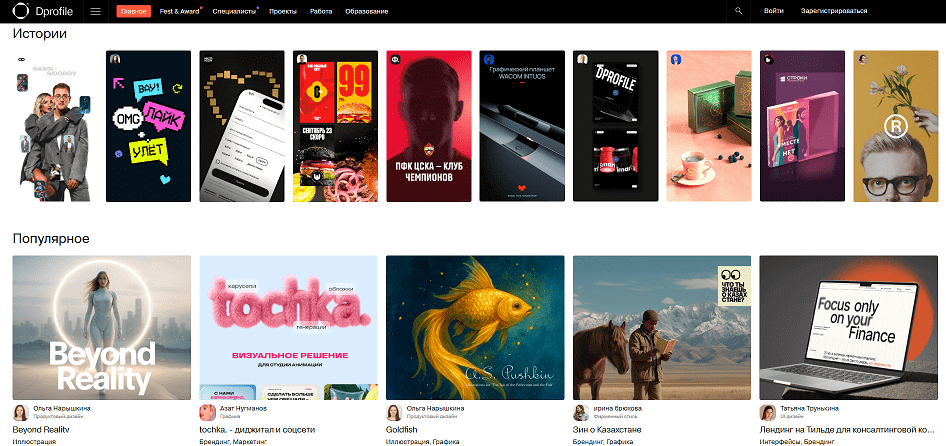Open the Kazakhstan horse zine image

tap(662, 327)
